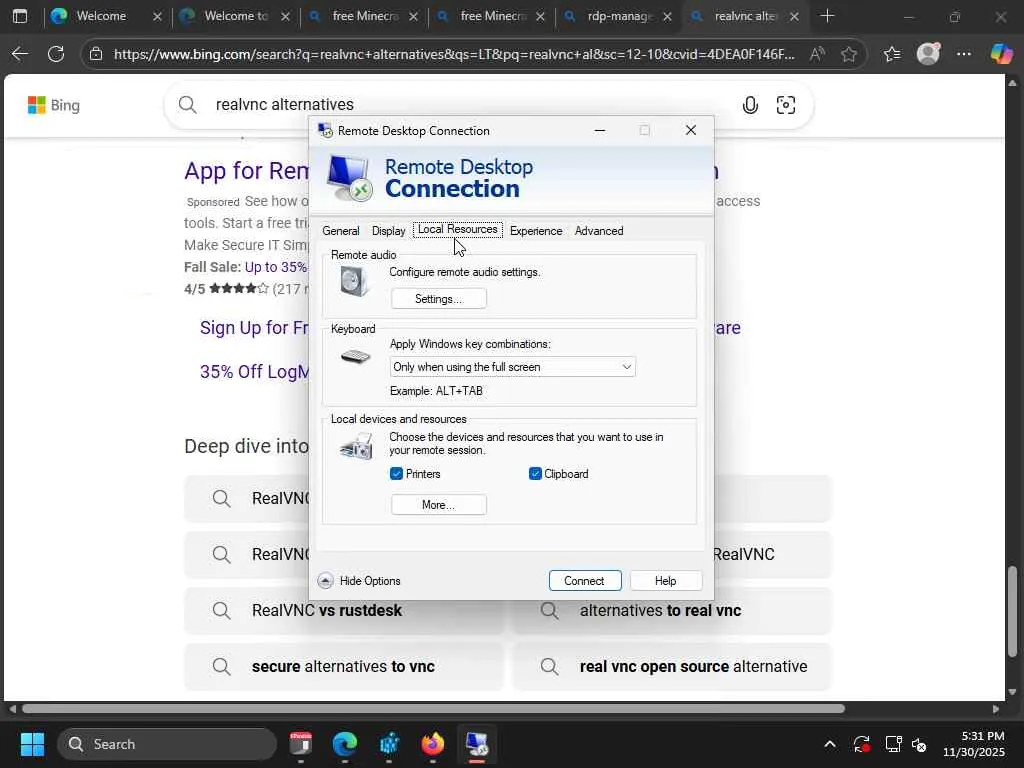Toggle the Clipboard checkbox

(535, 473)
